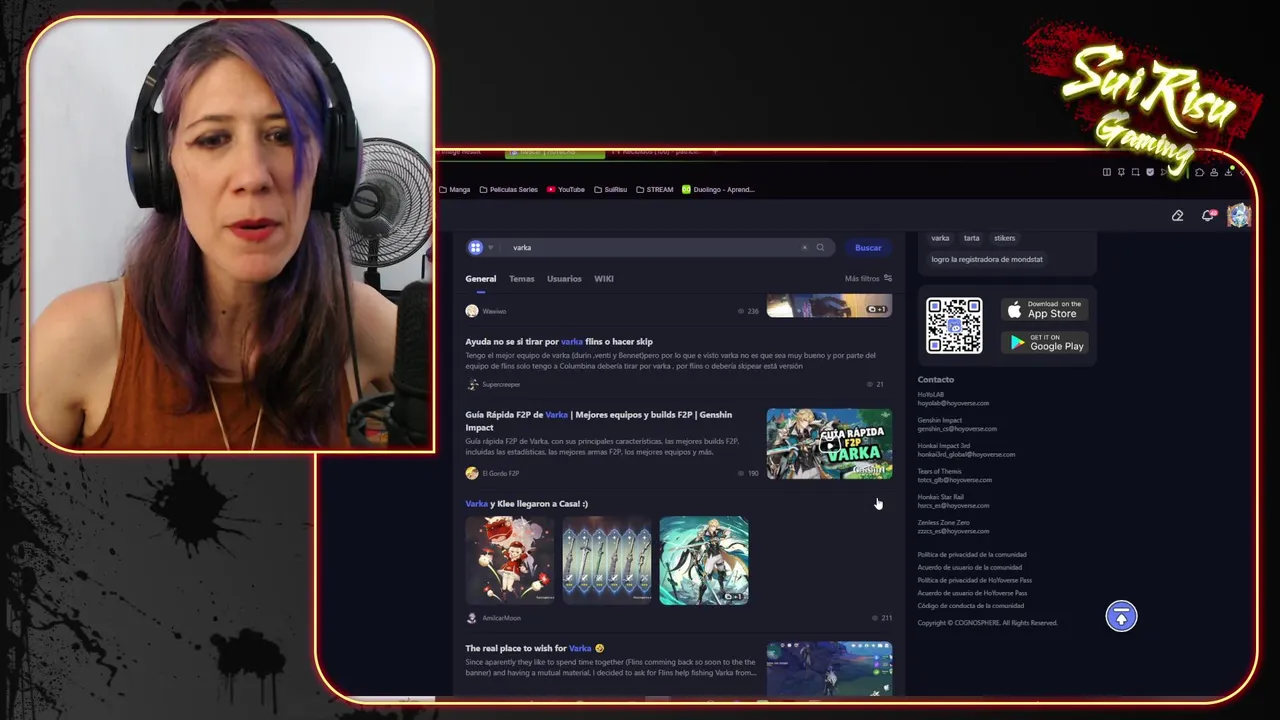The image size is (1280, 720).
Task: Open 'Código de conducta de la comunidad'
Action: pos(971,606)
